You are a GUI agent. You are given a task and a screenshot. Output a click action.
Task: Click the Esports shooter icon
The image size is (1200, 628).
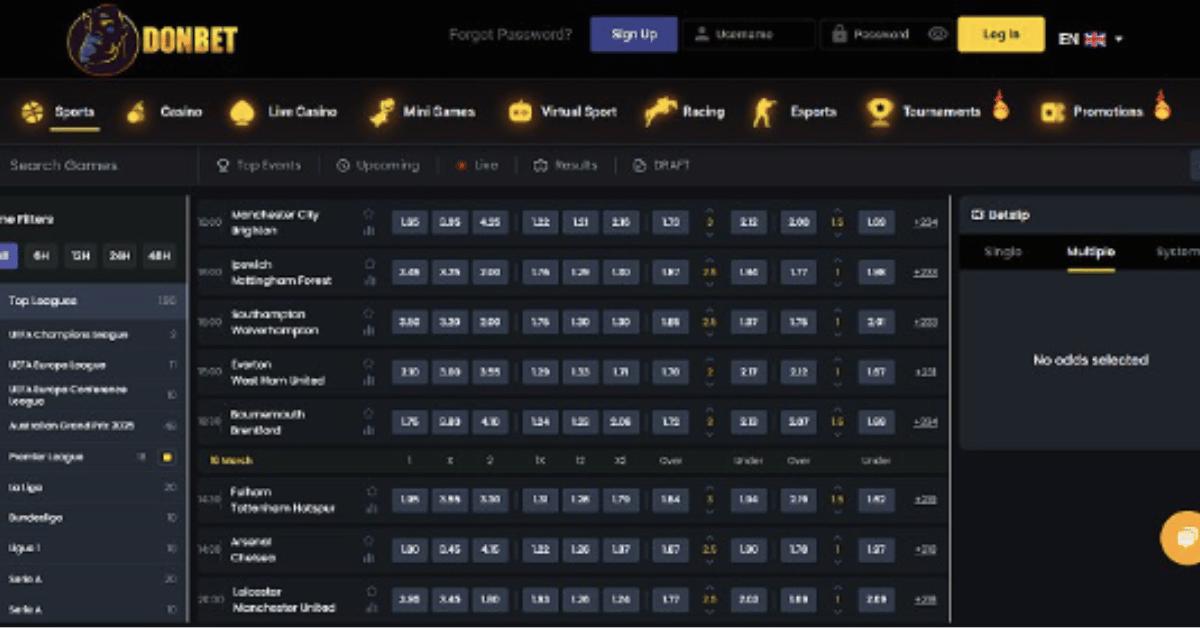(764, 112)
